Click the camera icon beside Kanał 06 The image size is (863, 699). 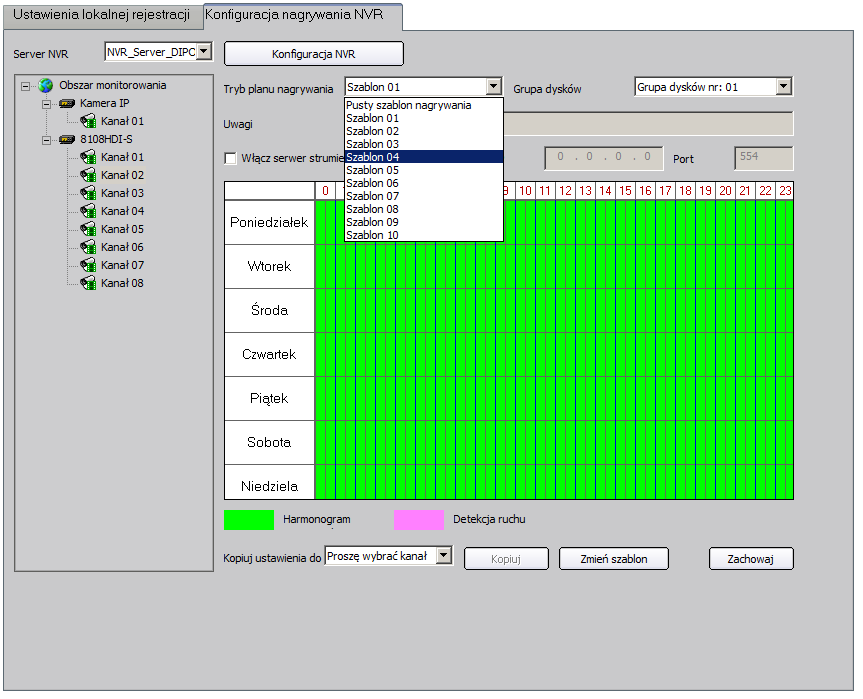tap(88, 247)
